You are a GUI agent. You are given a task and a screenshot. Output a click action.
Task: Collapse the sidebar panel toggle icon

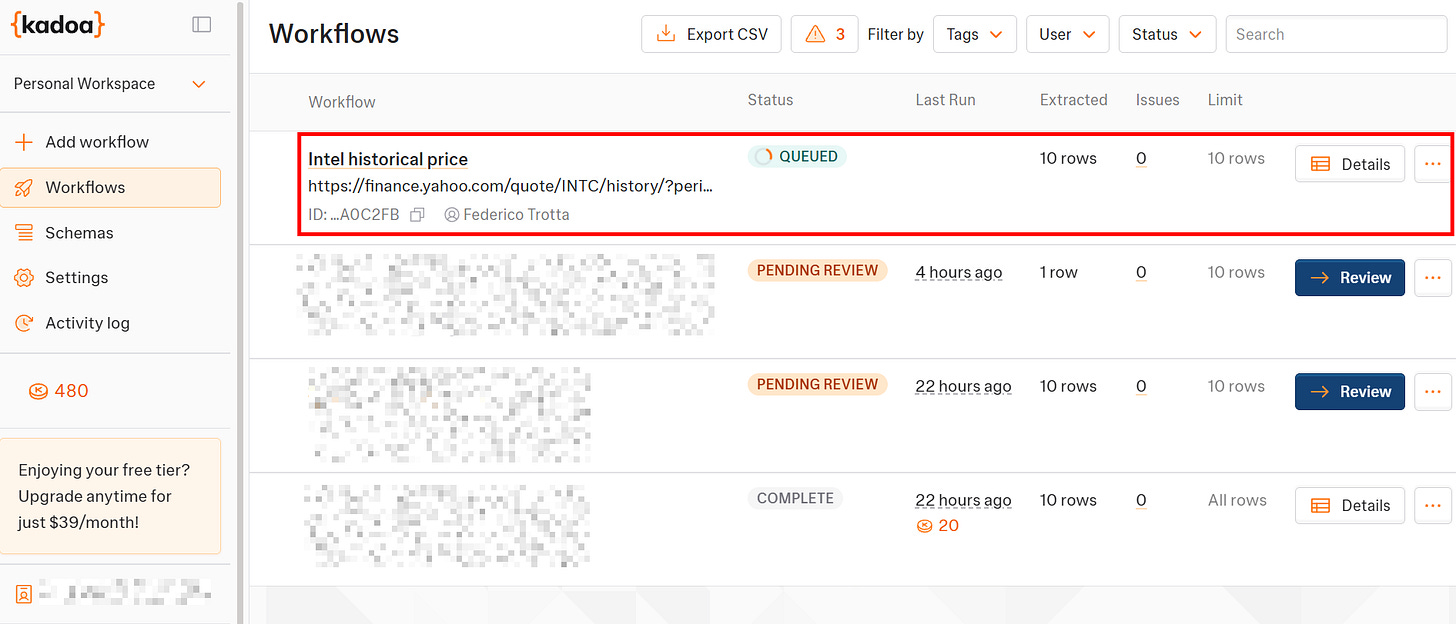pos(202,24)
